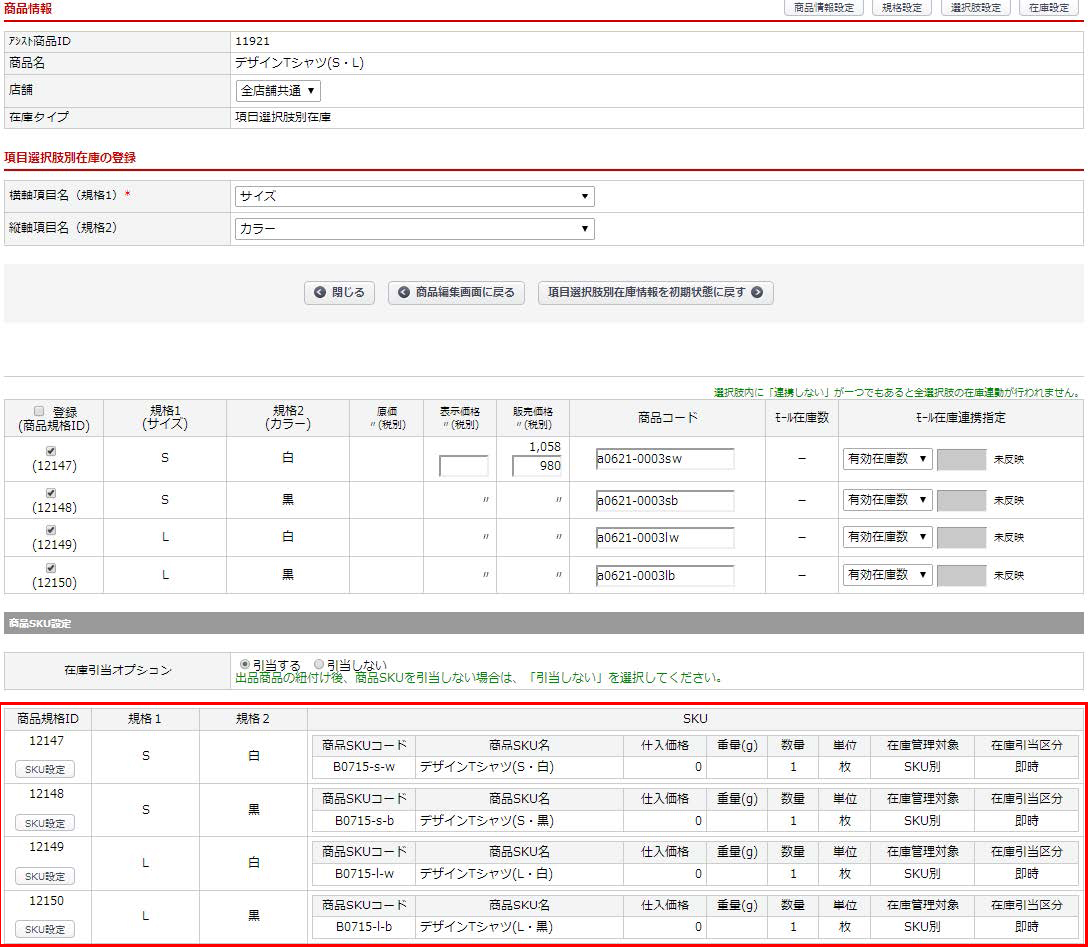Click the 閉じる button

tap(340, 293)
